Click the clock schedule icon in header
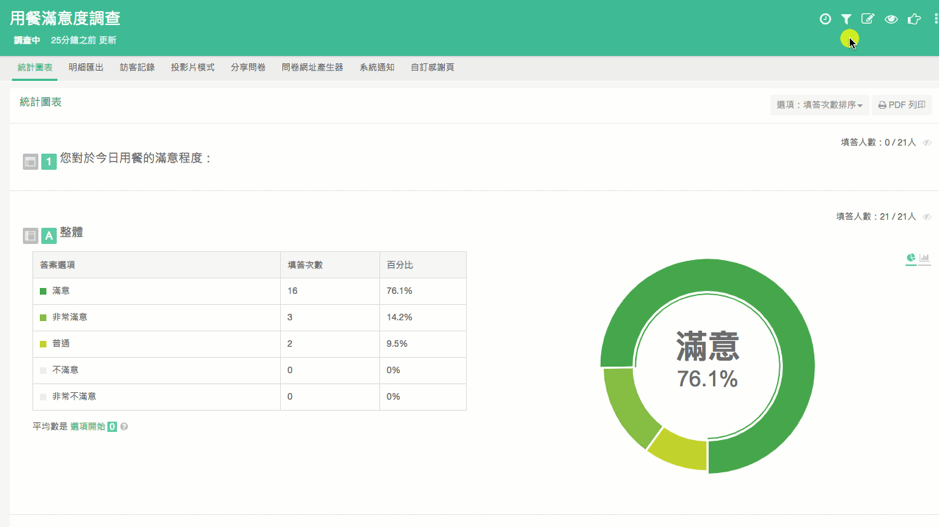 (x=825, y=19)
